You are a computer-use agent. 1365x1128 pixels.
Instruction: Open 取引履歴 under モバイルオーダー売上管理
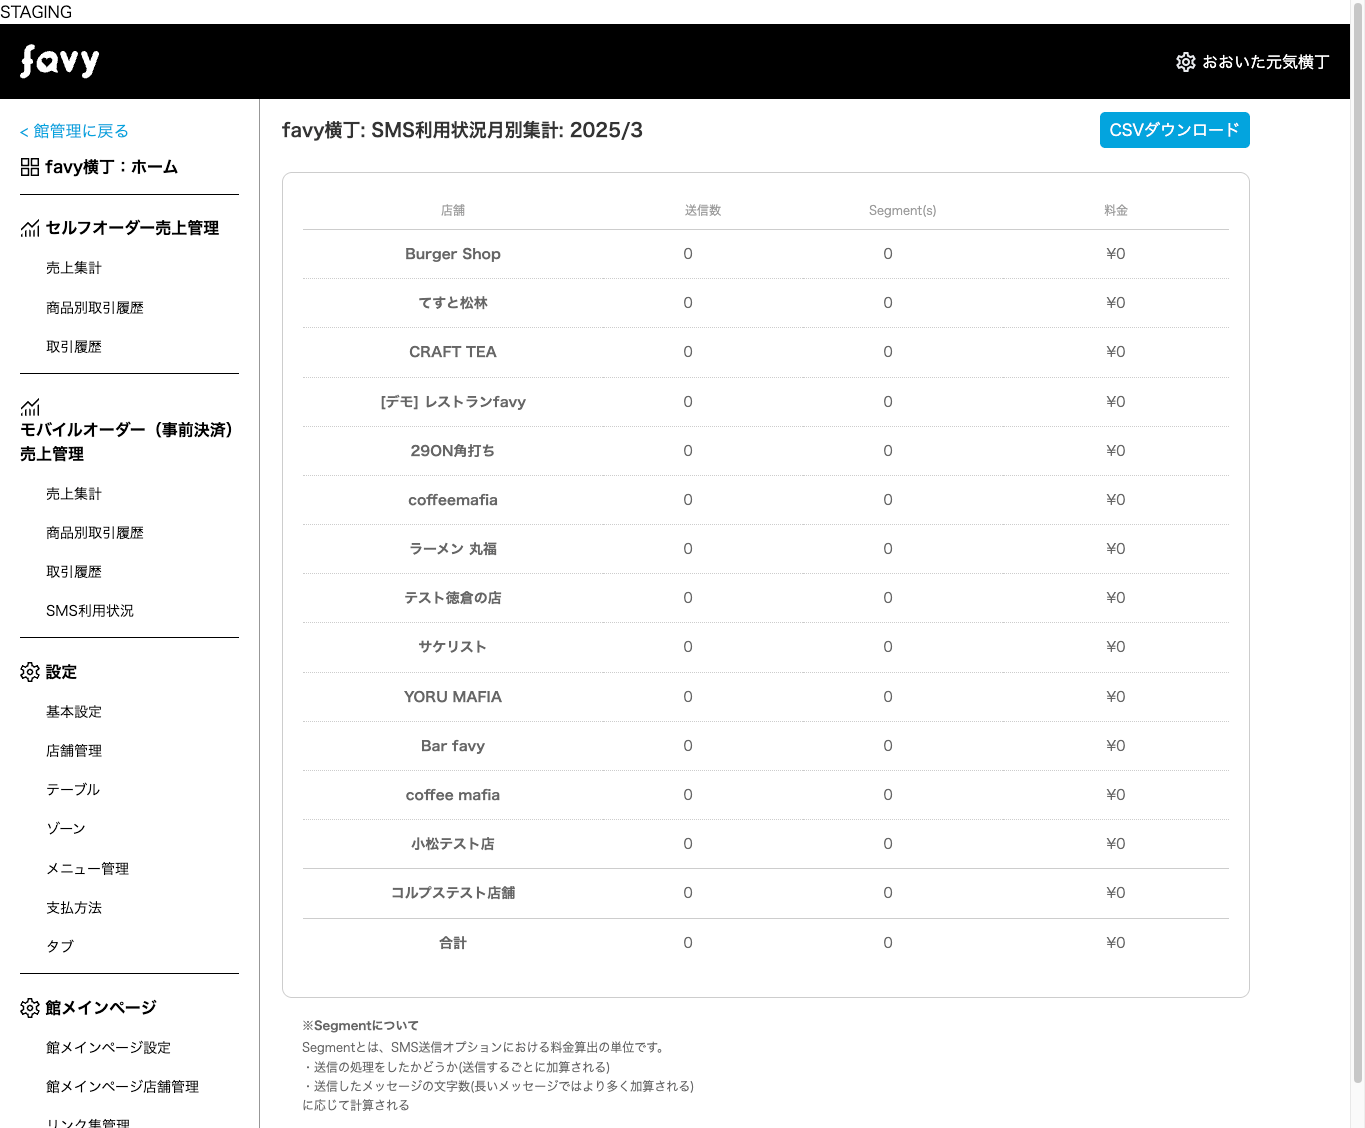74,572
